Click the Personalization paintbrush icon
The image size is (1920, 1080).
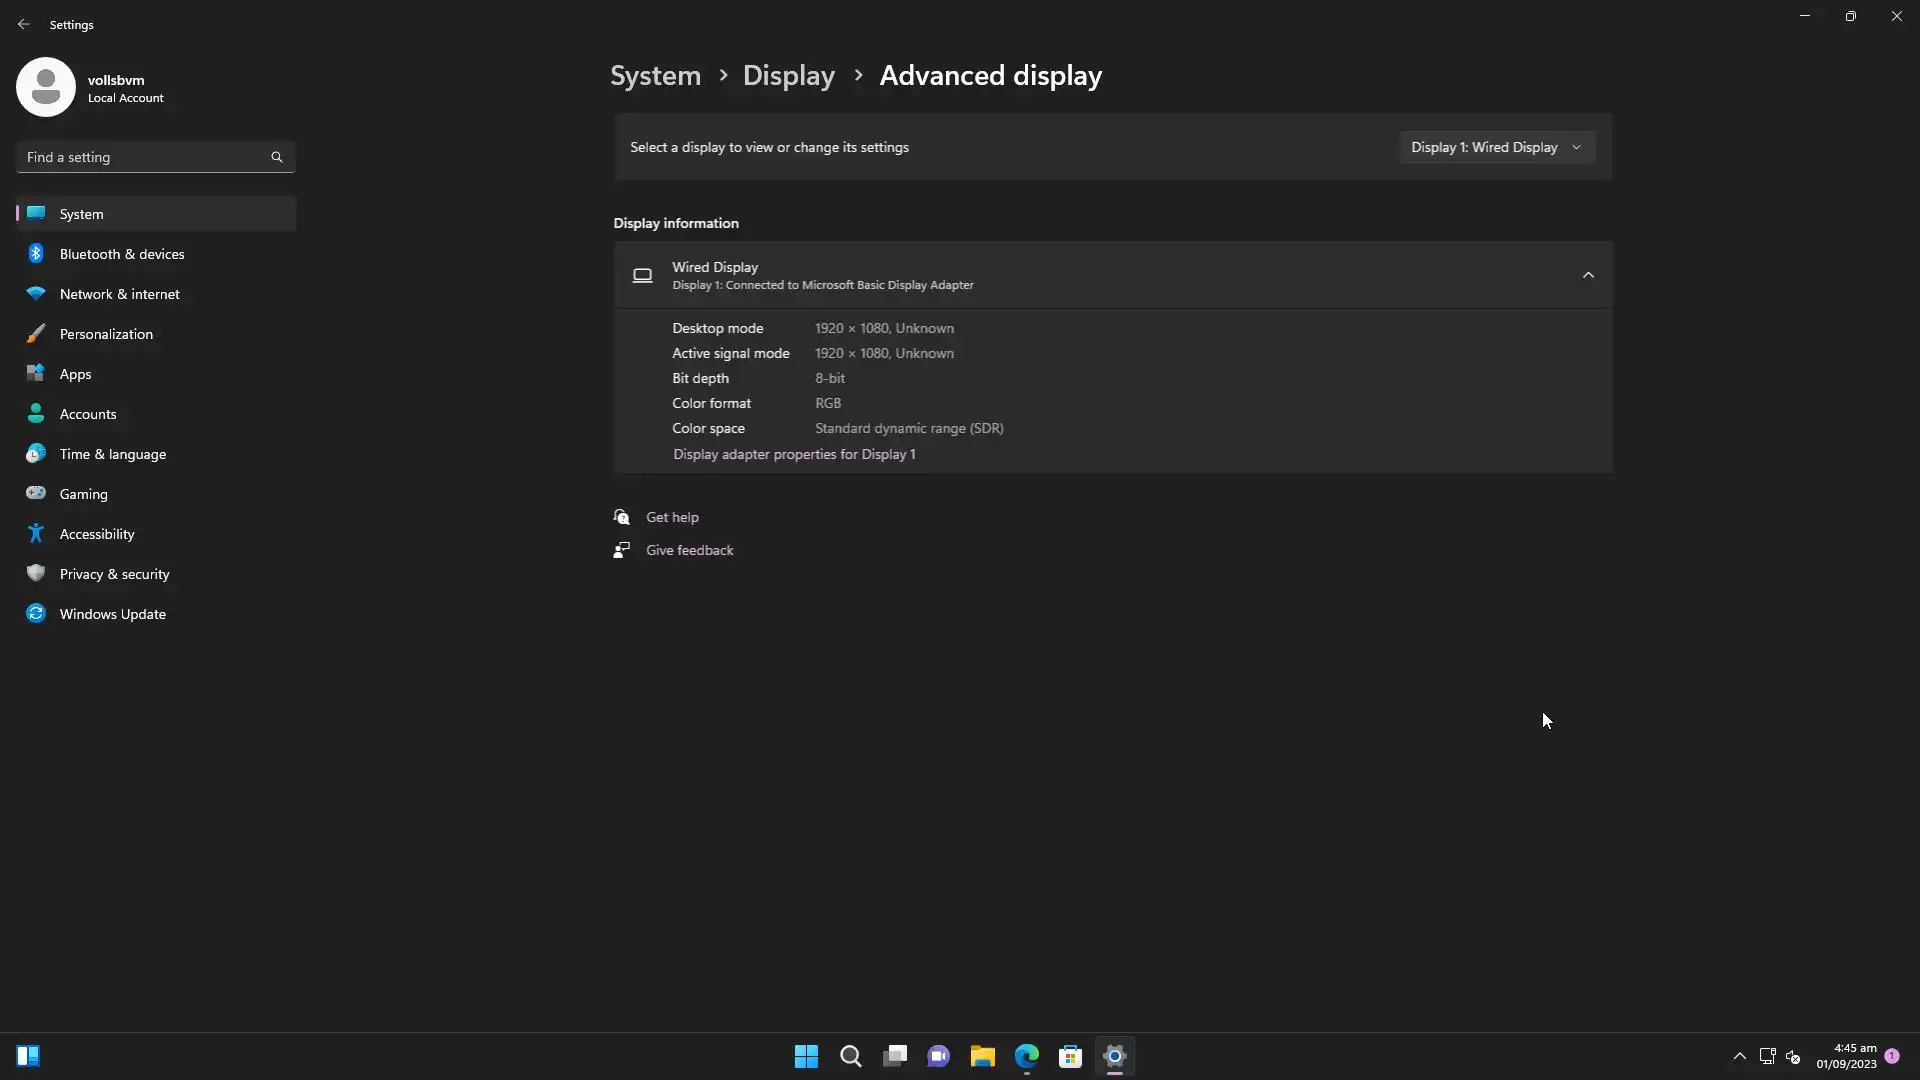point(36,334)
